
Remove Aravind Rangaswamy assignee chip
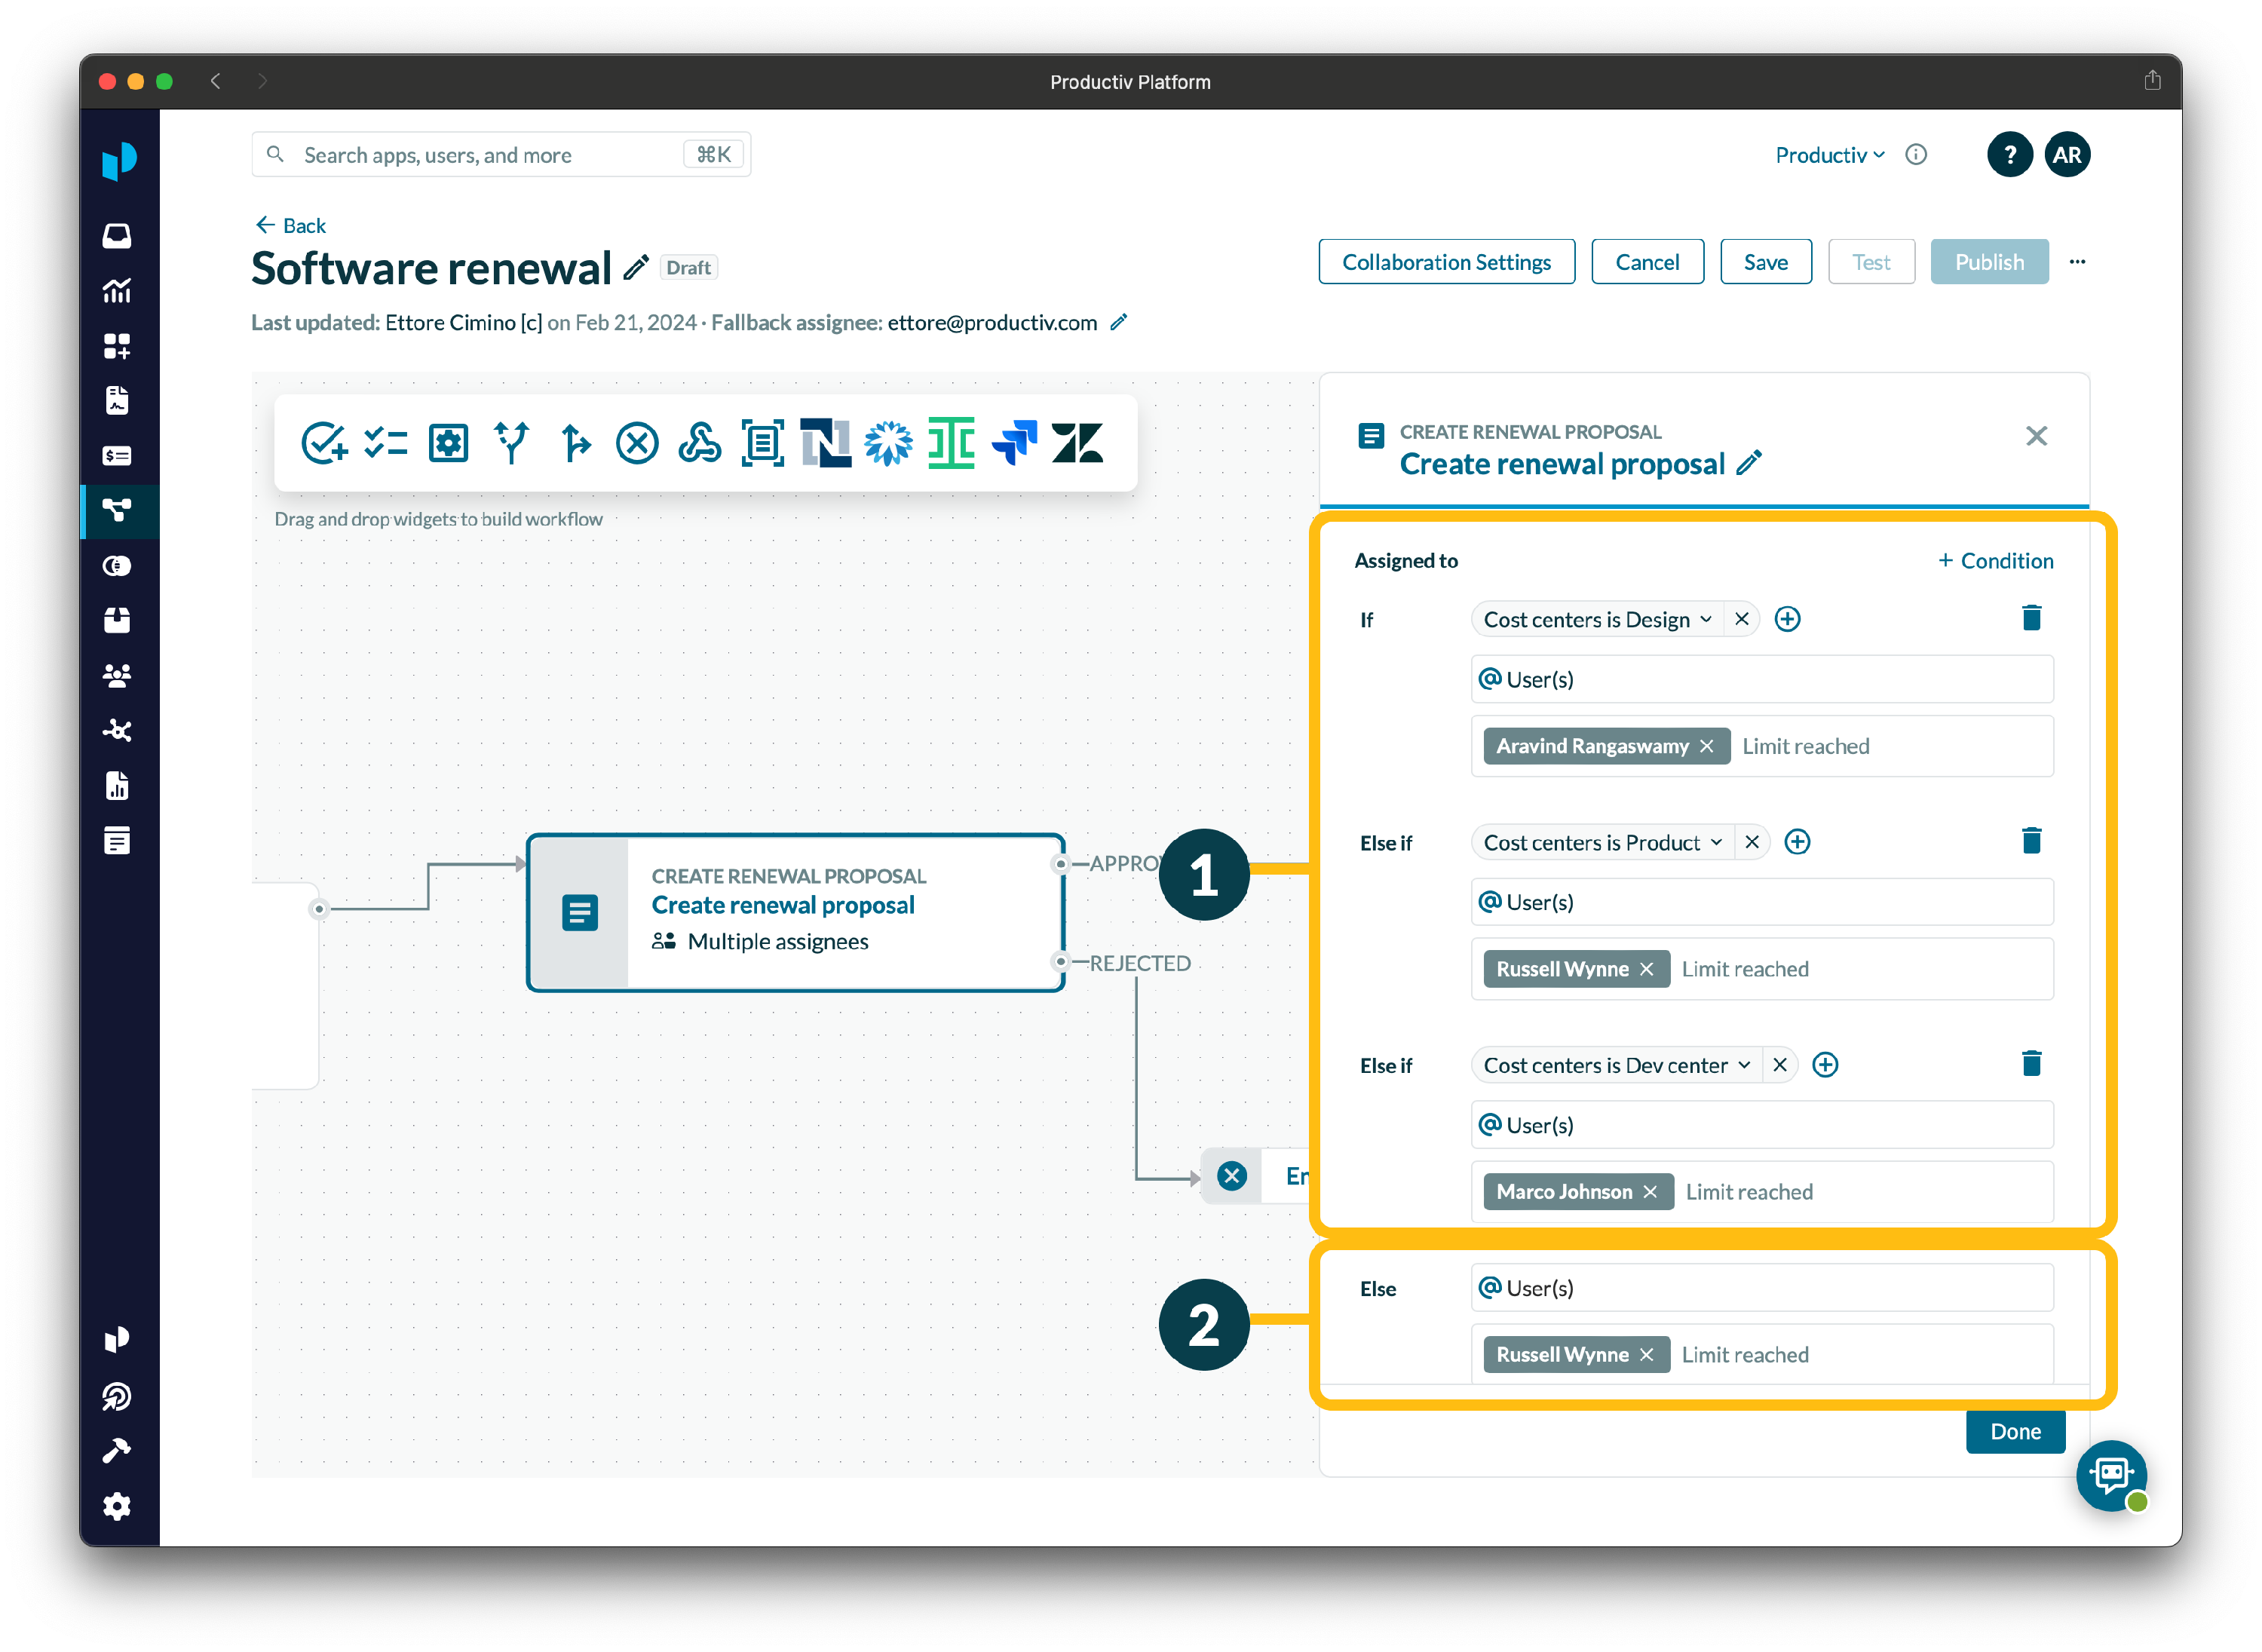(x=1707, y=746)
